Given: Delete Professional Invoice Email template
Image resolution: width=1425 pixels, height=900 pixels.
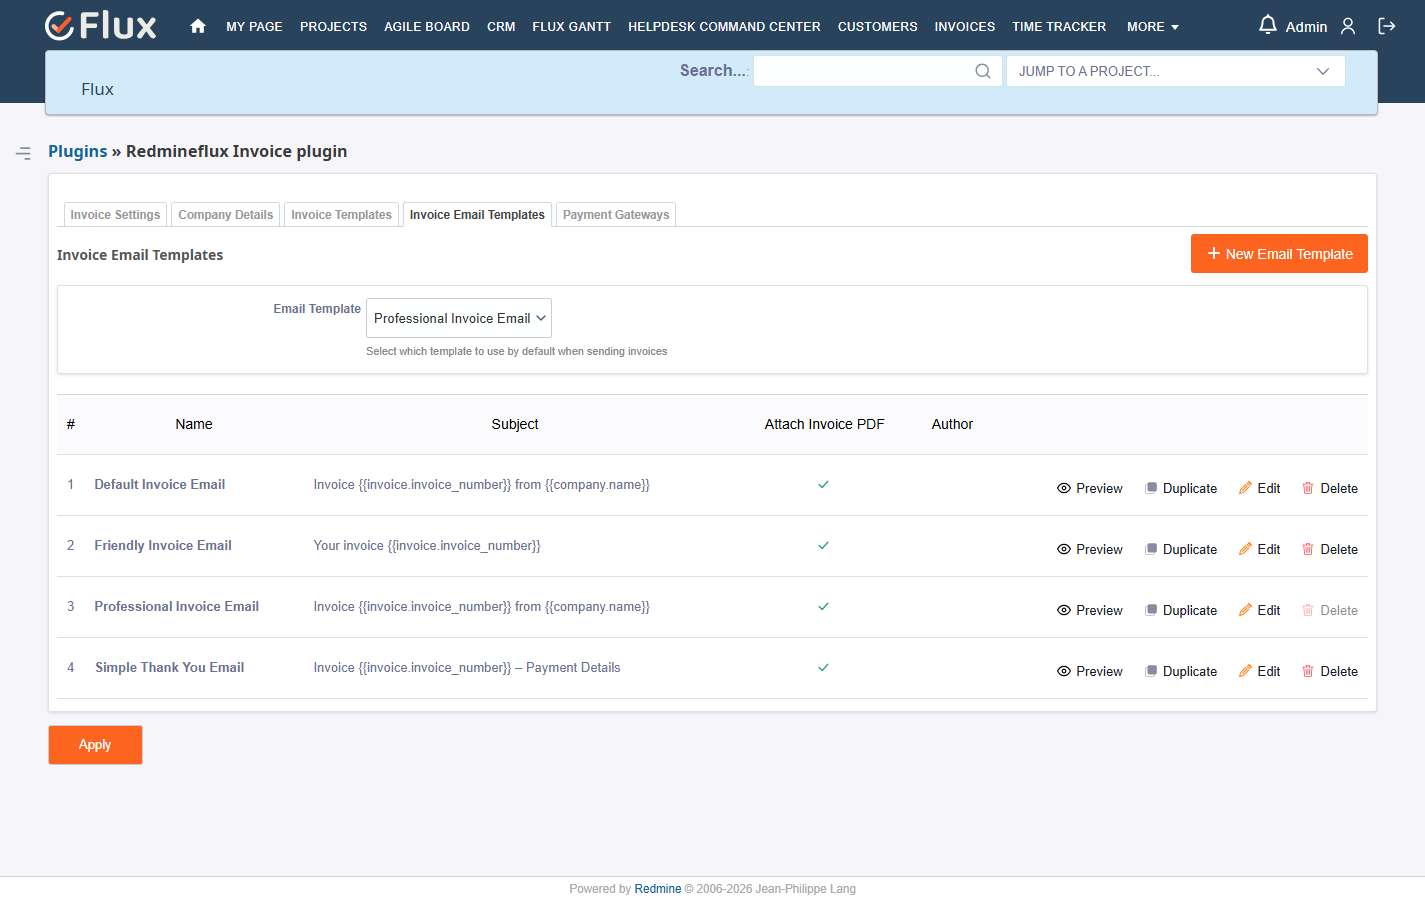Looking at the screenshot, I should click(x=1330, y=610).
